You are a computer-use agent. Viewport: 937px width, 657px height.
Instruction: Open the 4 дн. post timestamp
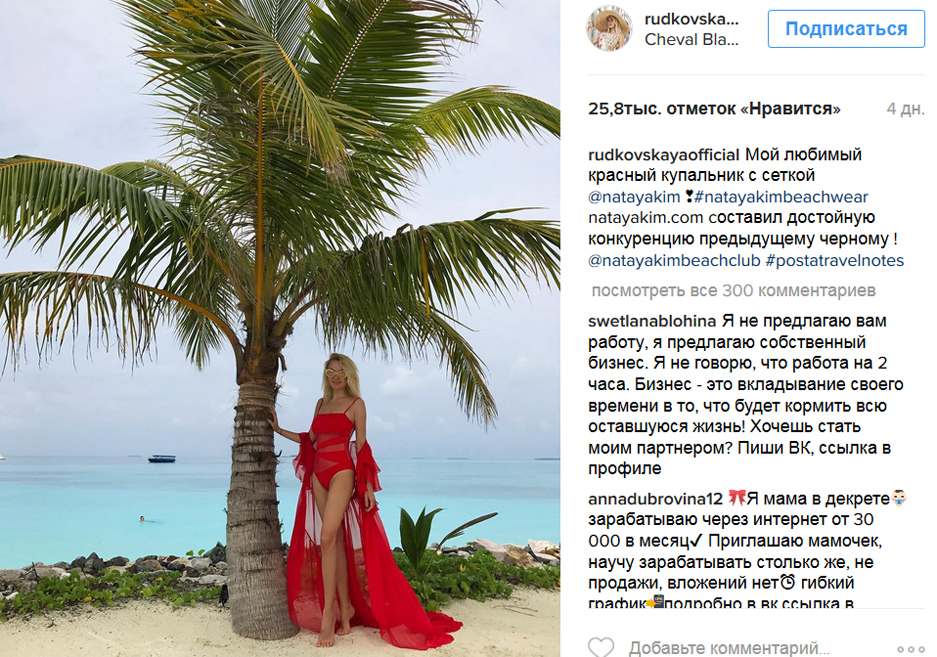(x=905, y=109)
